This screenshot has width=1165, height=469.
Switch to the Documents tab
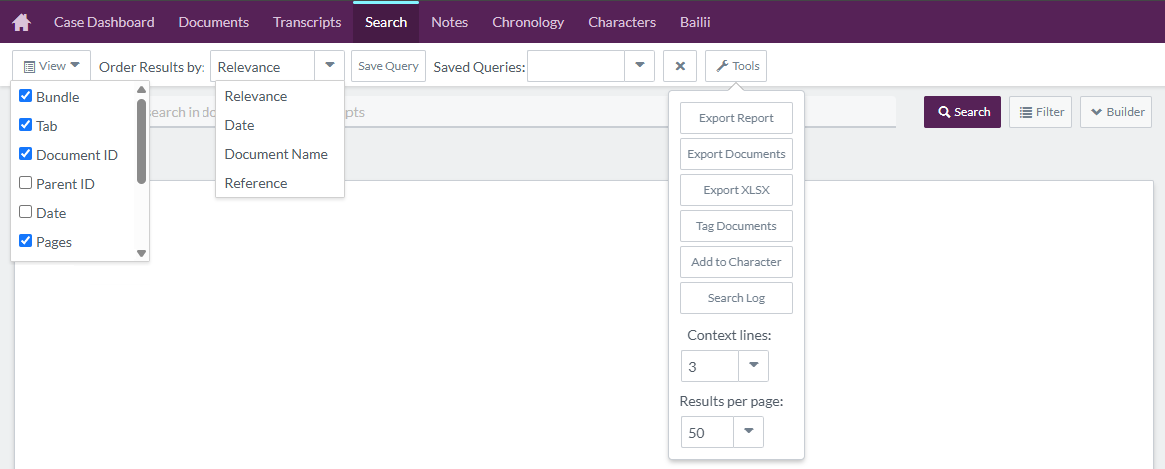[x=214, y=22]
